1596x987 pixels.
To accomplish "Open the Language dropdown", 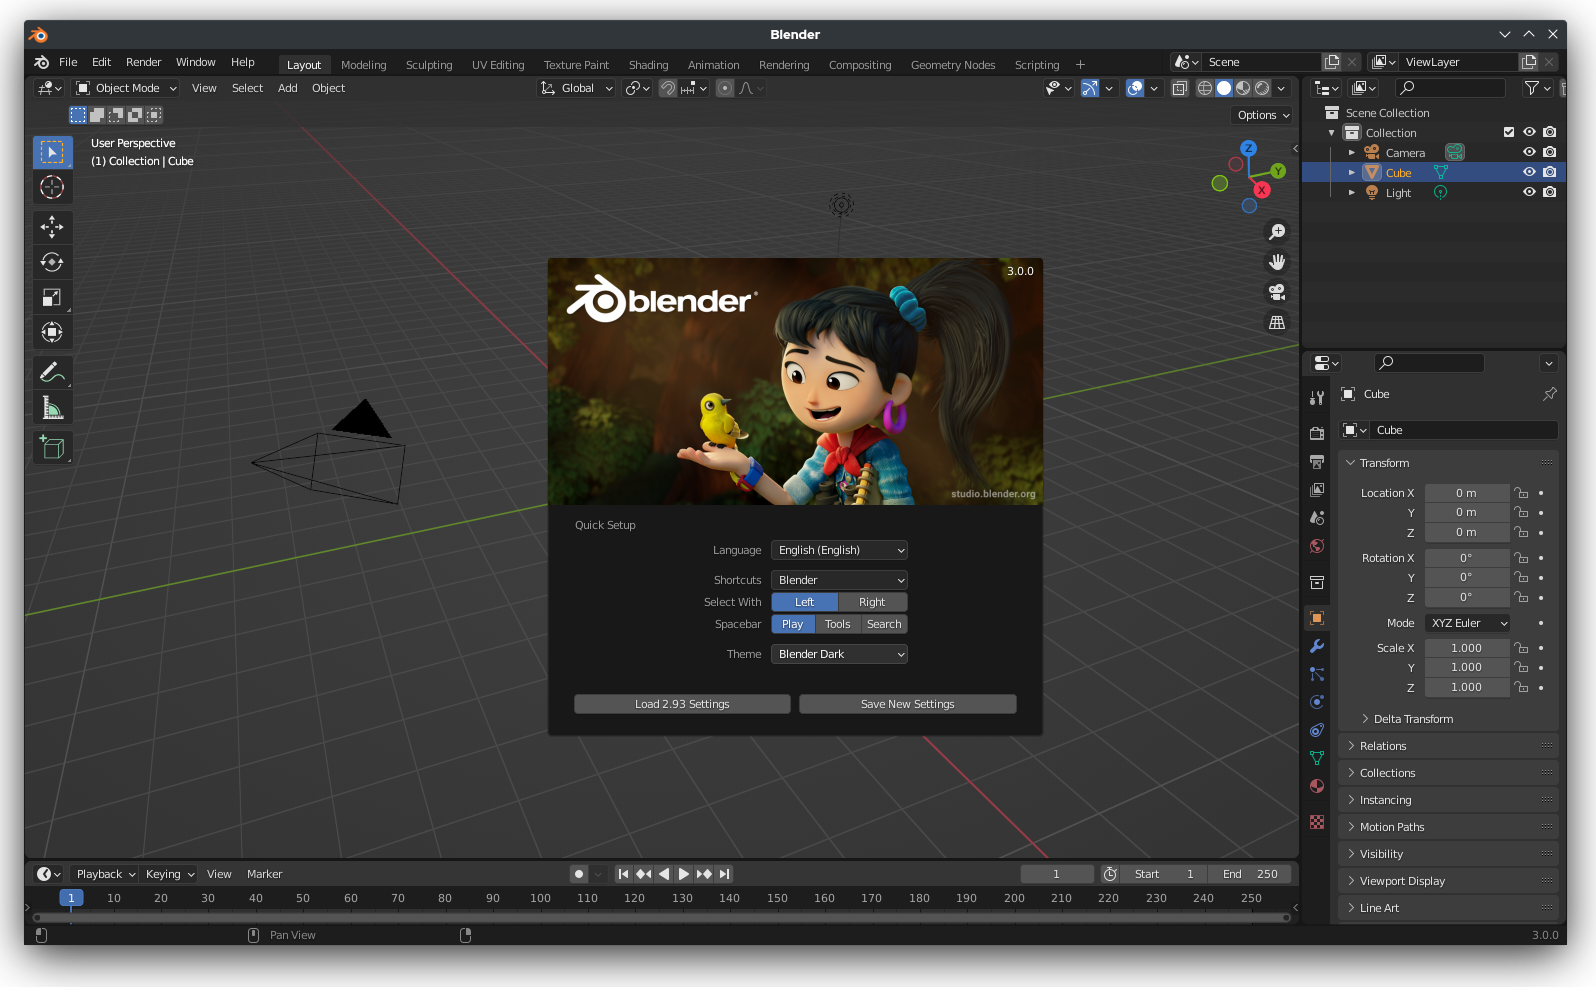I will coord(839,550).
